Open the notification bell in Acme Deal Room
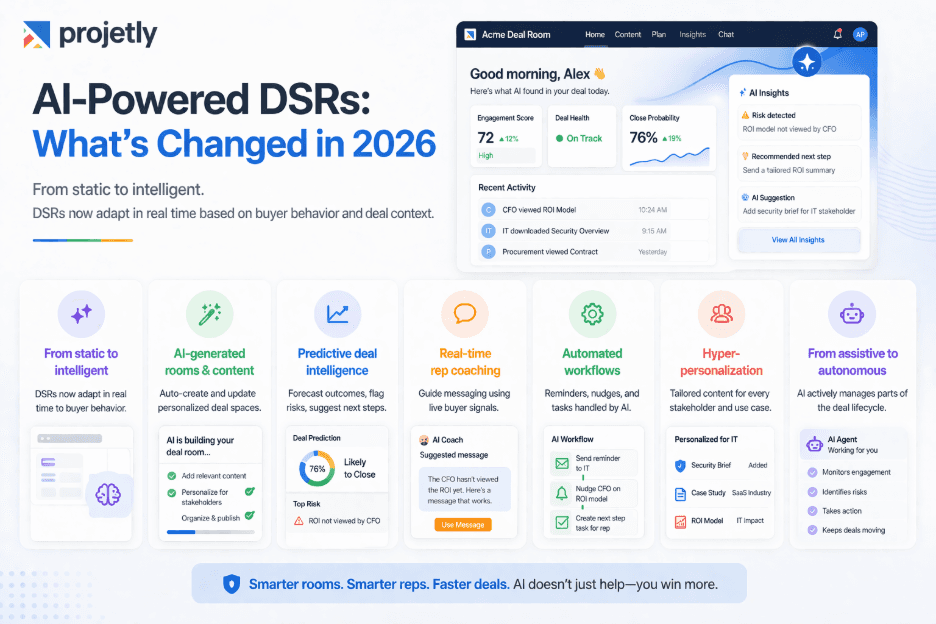Viewport: 936px width, 624px height. click(838, 34)
